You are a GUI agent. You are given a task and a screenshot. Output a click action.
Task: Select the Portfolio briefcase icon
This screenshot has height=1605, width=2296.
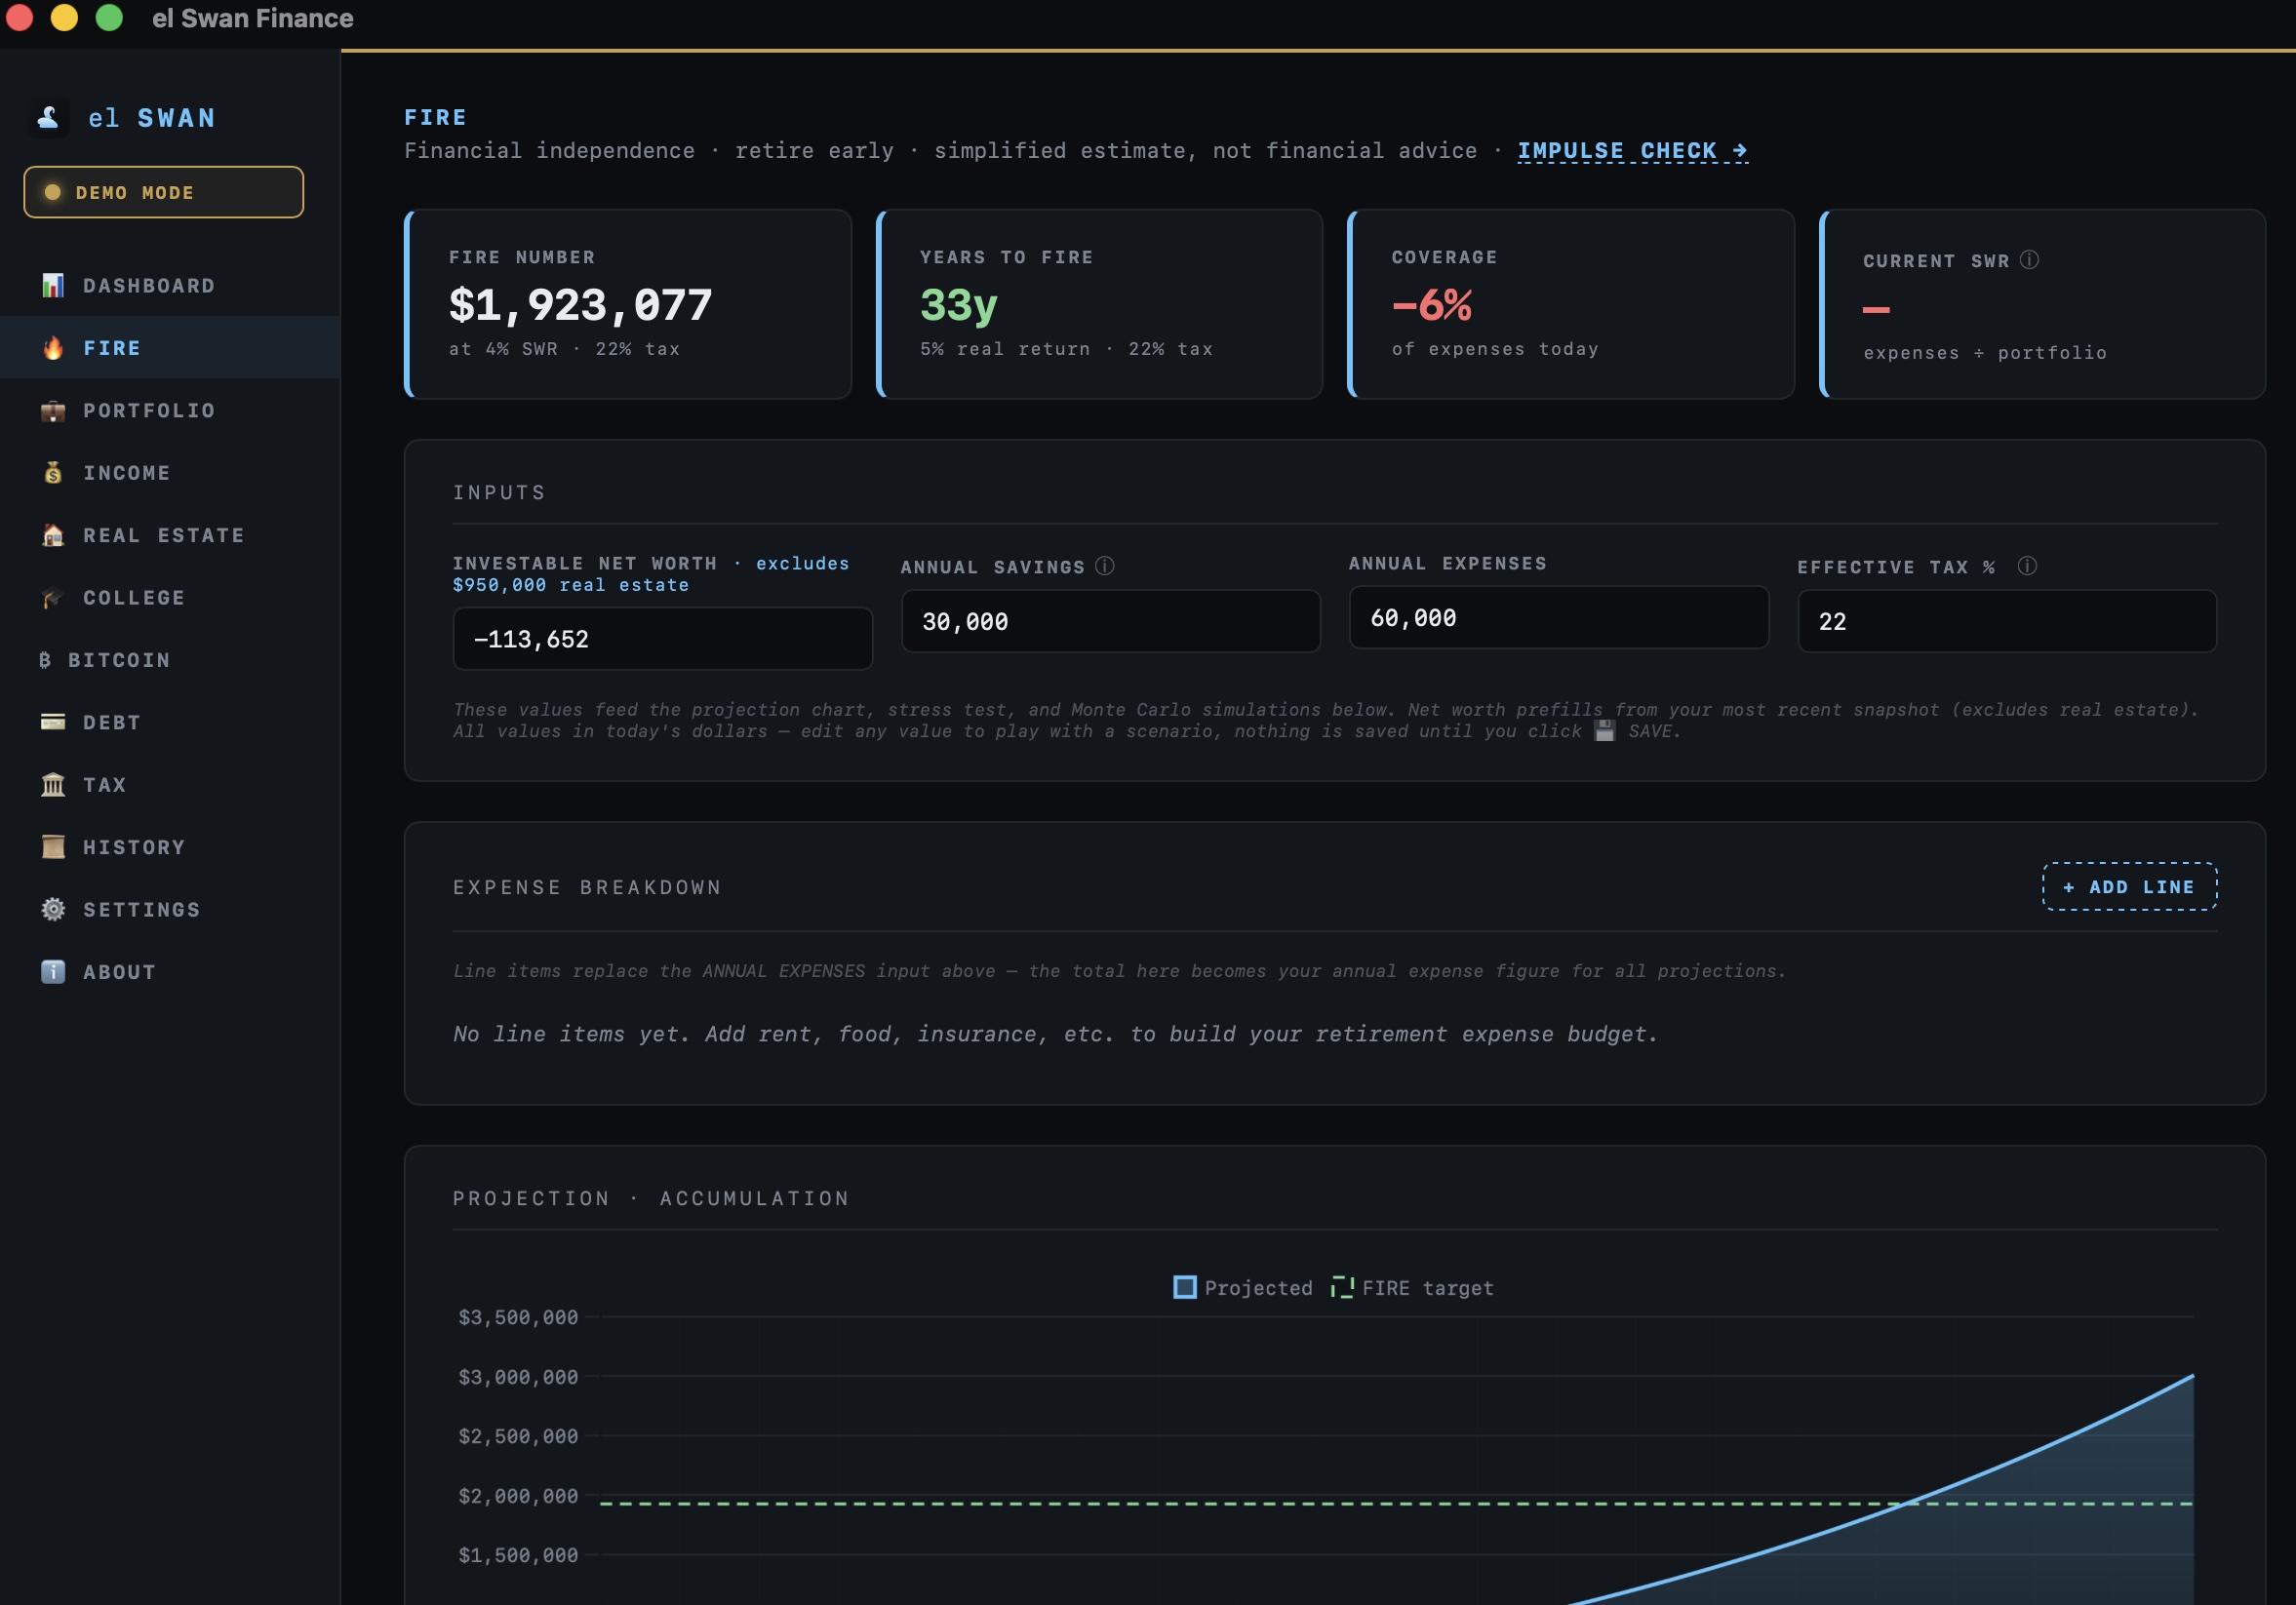pos(148,410)
